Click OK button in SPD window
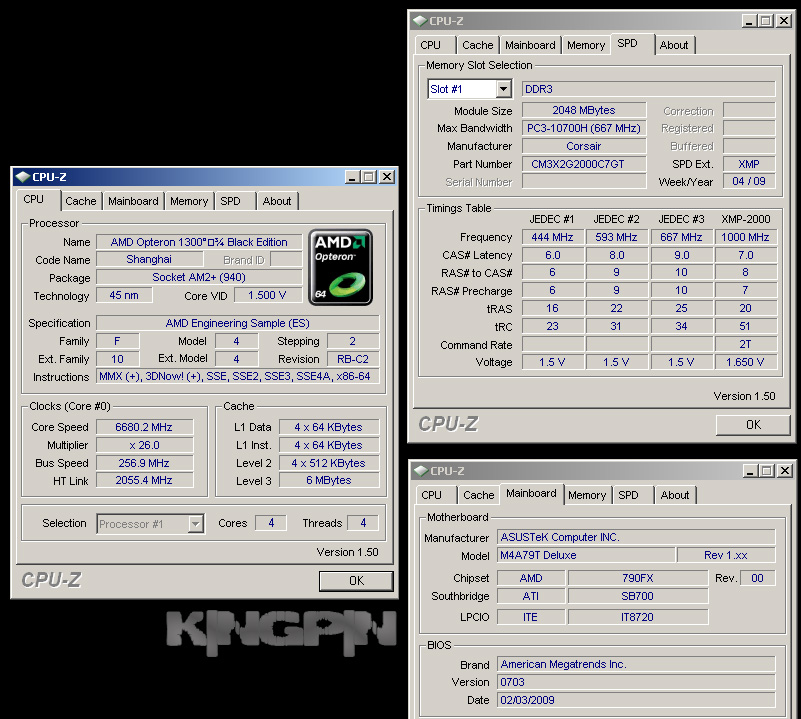This screenshot has width=801, height=719. (x=753, y=425)
